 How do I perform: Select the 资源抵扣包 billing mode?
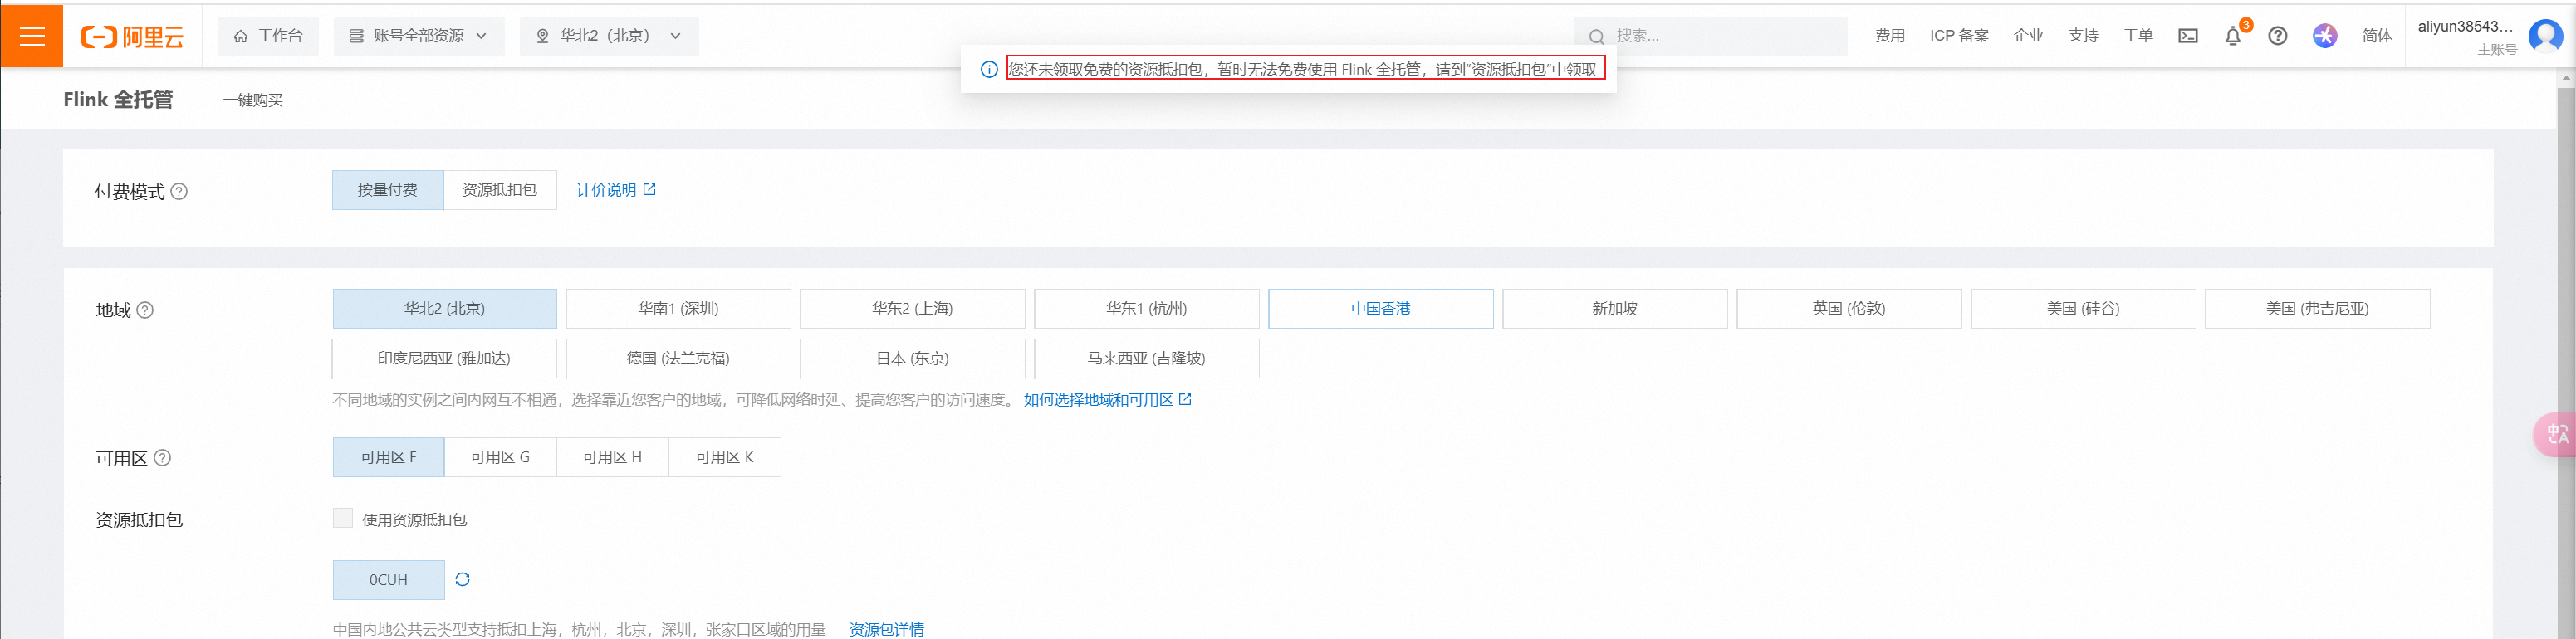500,190
